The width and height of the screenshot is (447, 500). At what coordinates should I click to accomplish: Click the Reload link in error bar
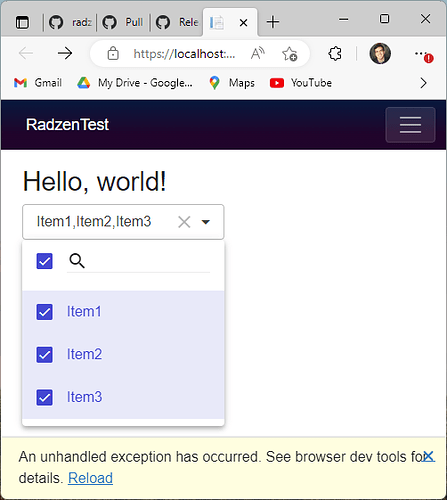tap(90, 478)
